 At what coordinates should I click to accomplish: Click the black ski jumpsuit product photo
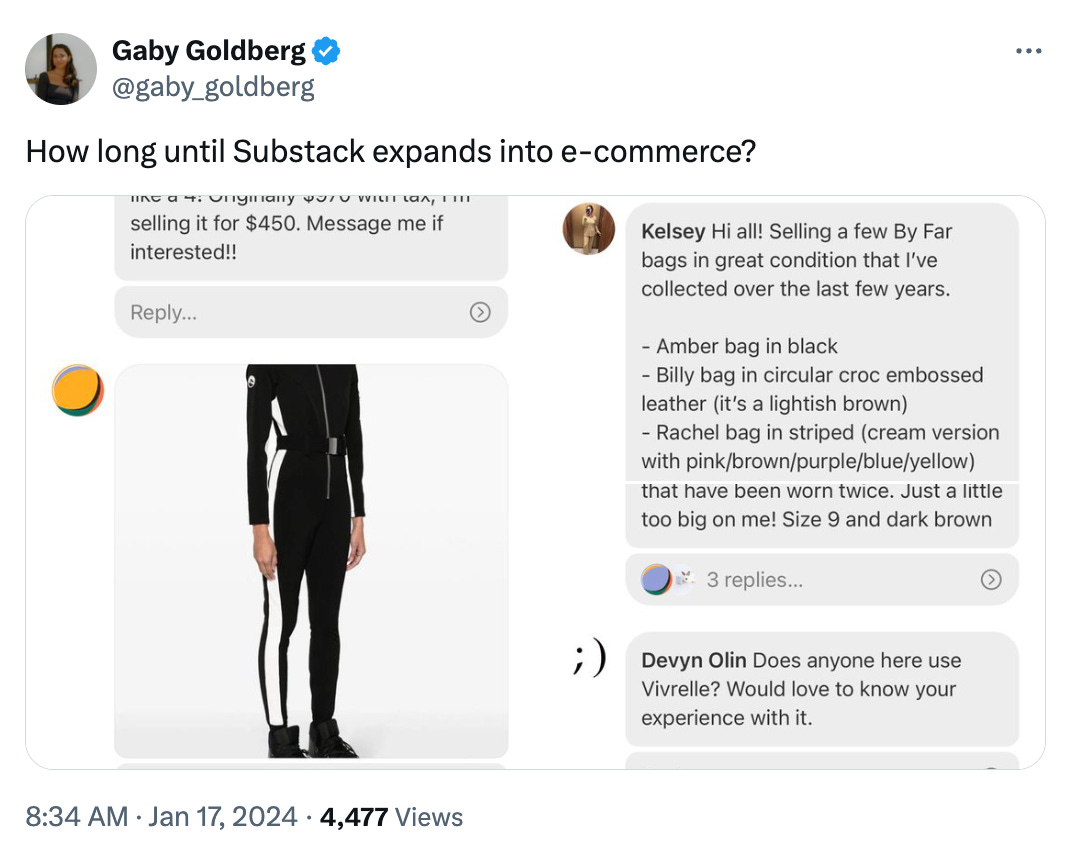click(313, 560)
